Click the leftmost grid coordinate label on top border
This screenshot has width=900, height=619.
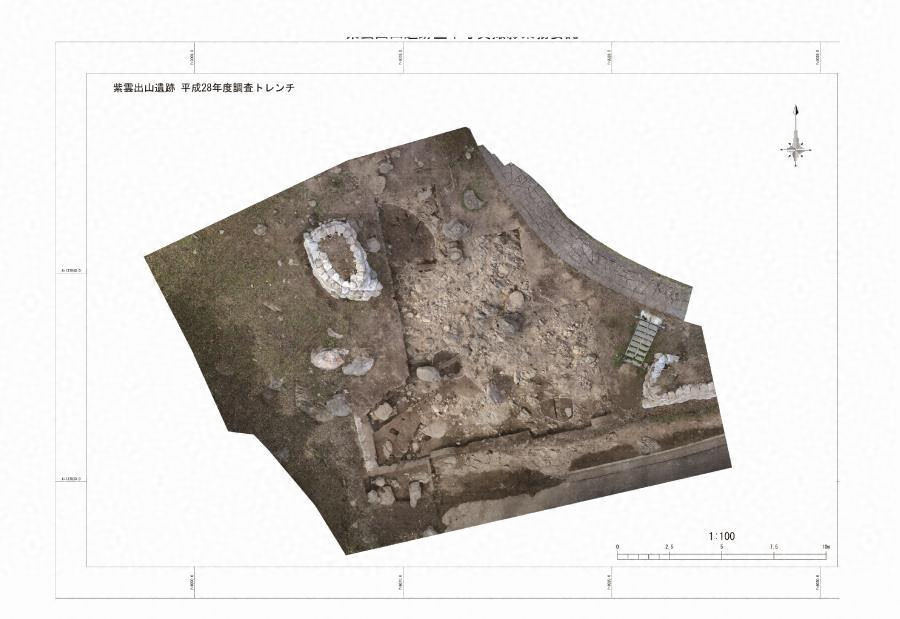pos(193,59)
